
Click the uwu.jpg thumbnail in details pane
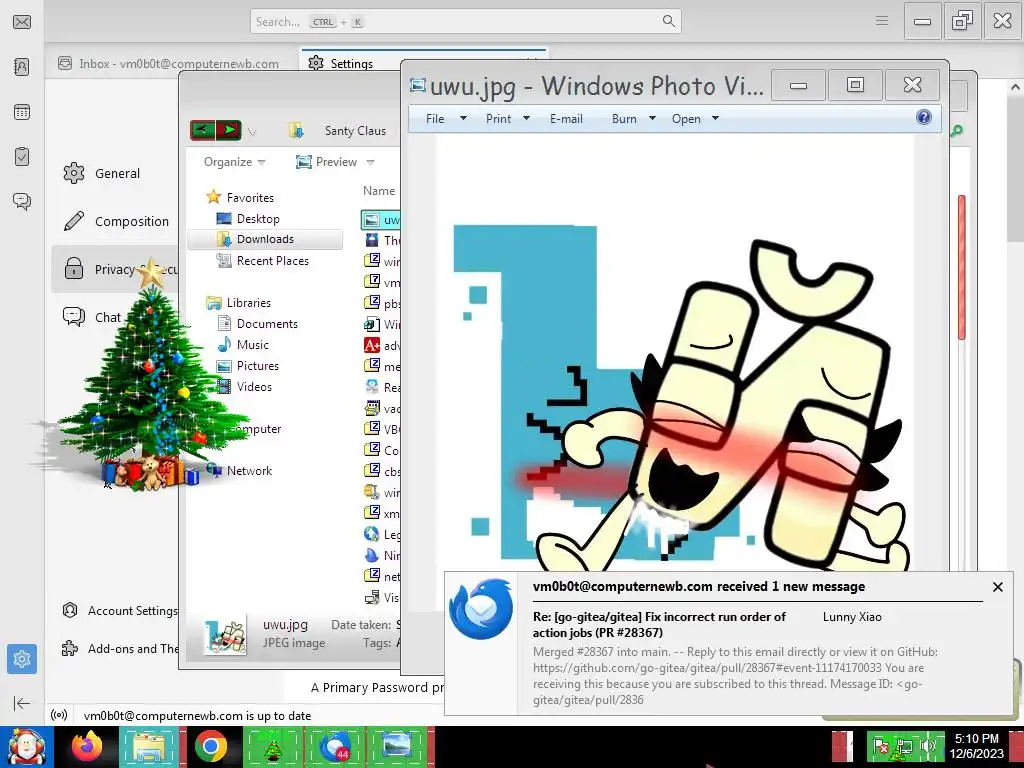(225, 634)
